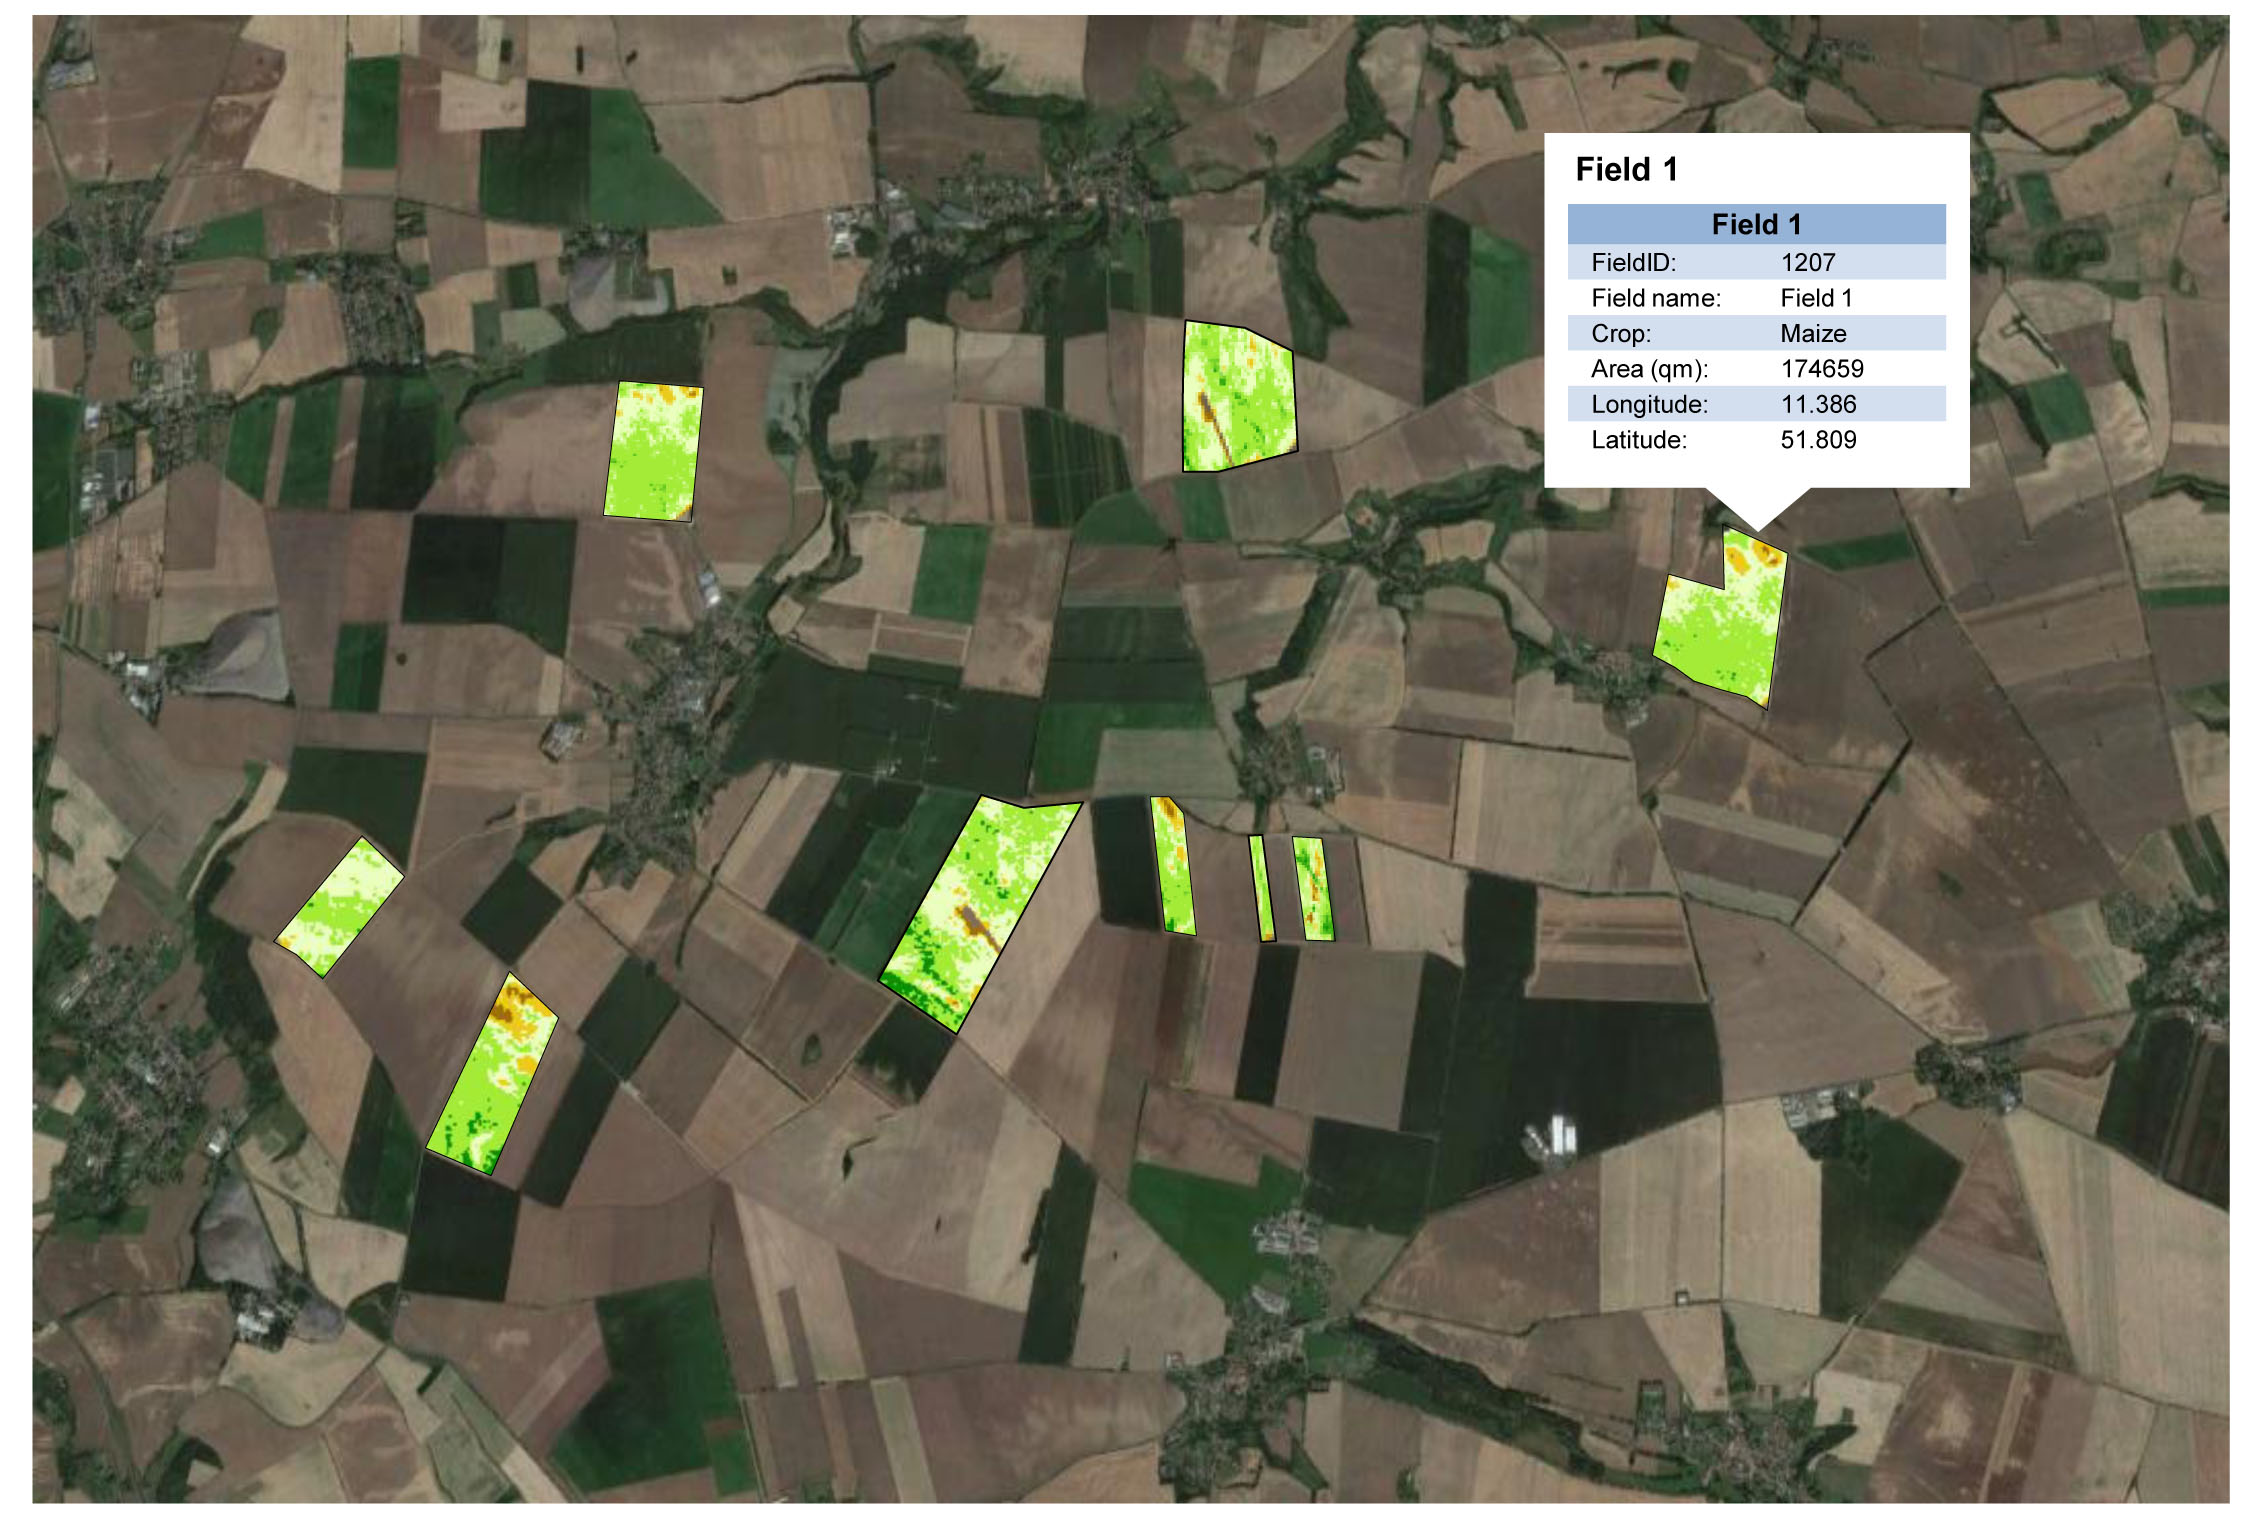The height and width of the screenshot is (1524, 2268).
Task: Select the narrowest strip field polygon
Action: [x=1262, y=888]
